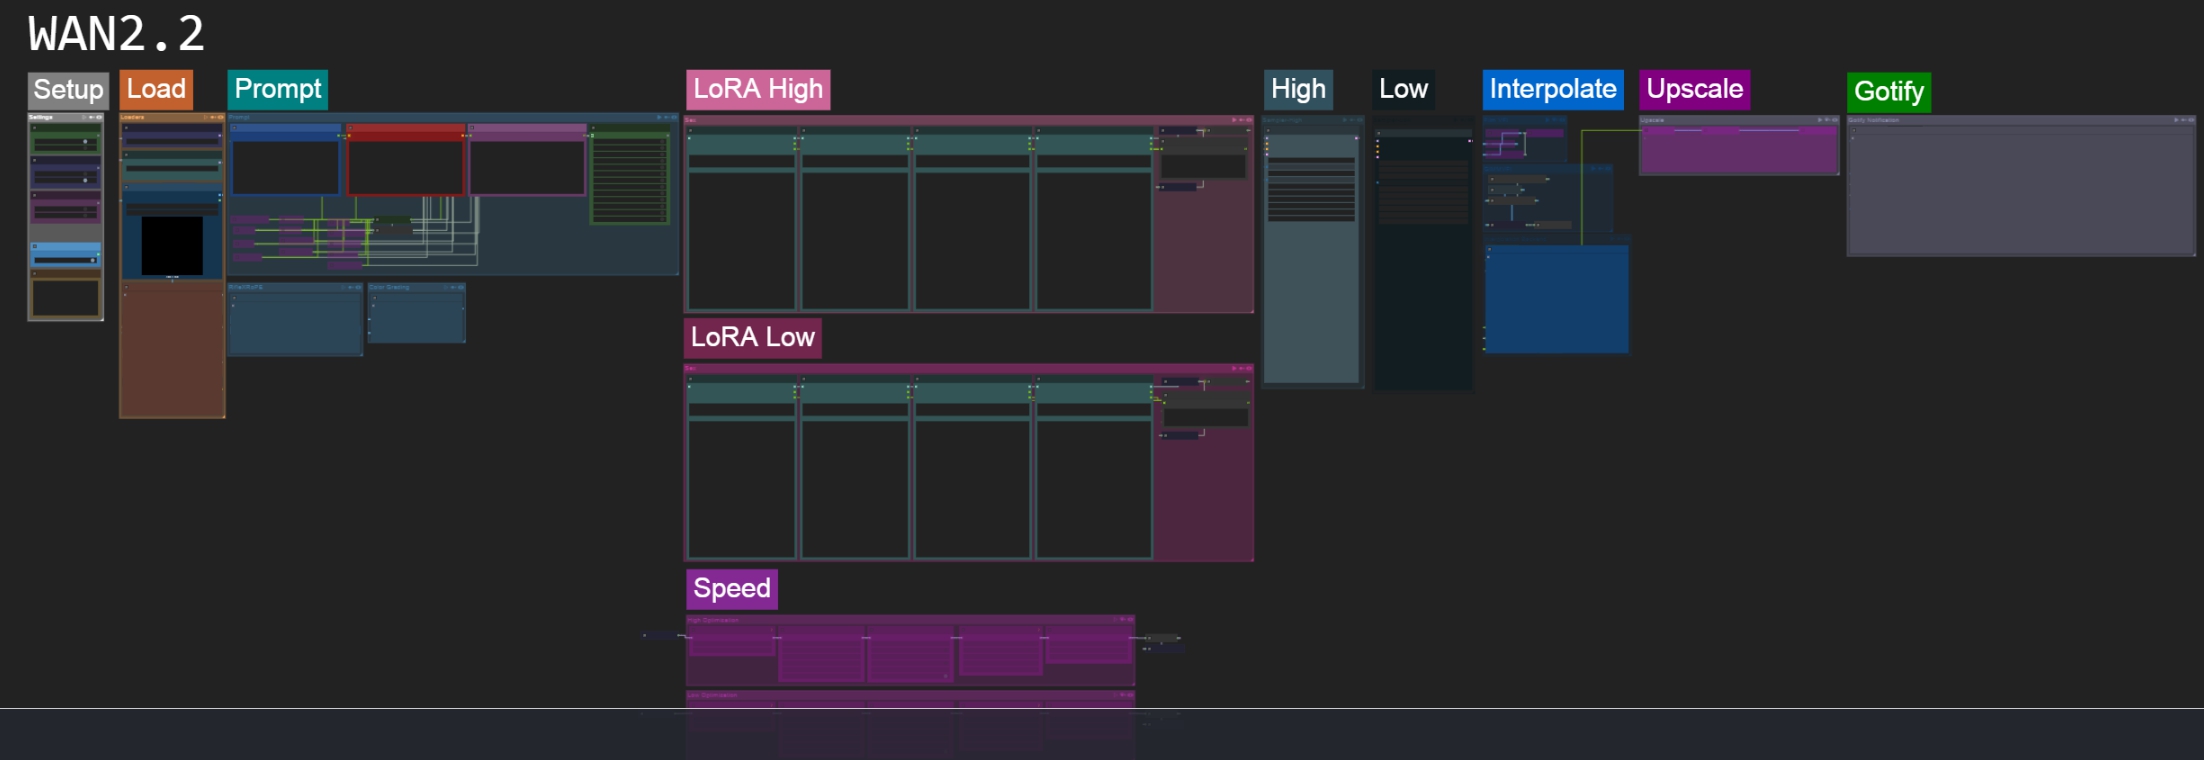Click the black image preview in Loaders
The width and height of the screenshot is (2204, 760).
click(172, 245)
